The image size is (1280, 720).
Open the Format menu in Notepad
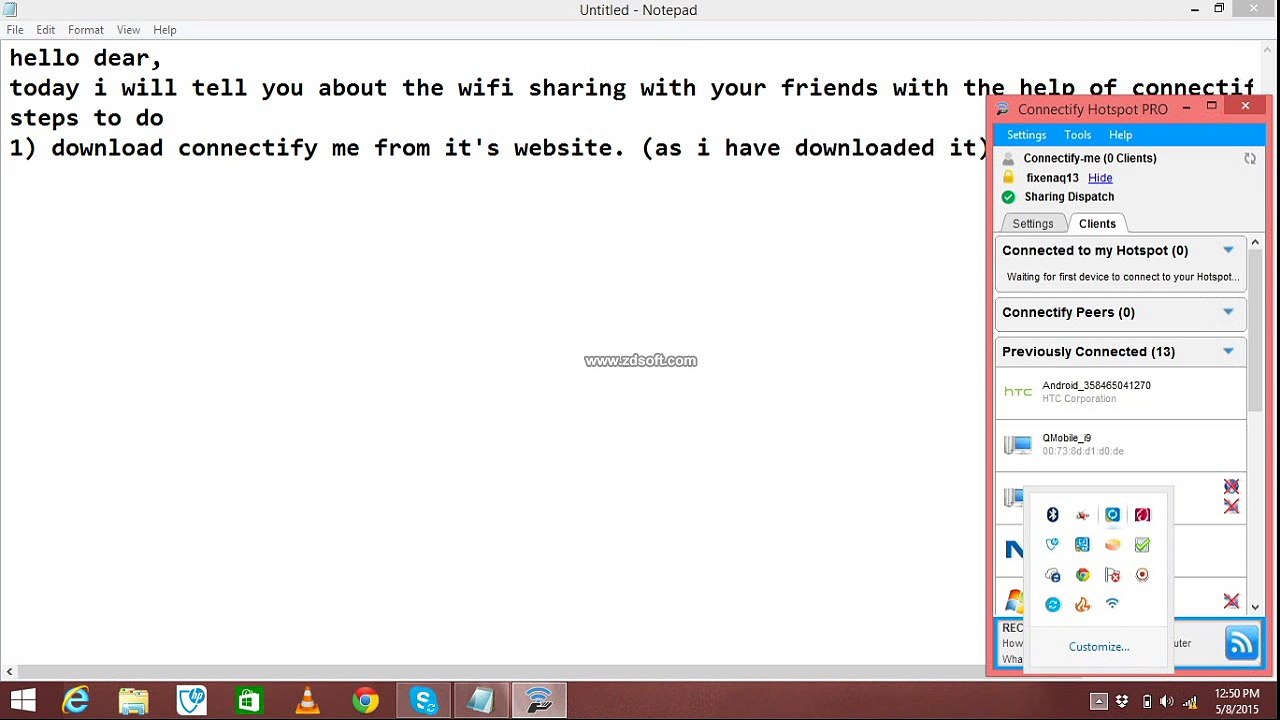point(86,30)
